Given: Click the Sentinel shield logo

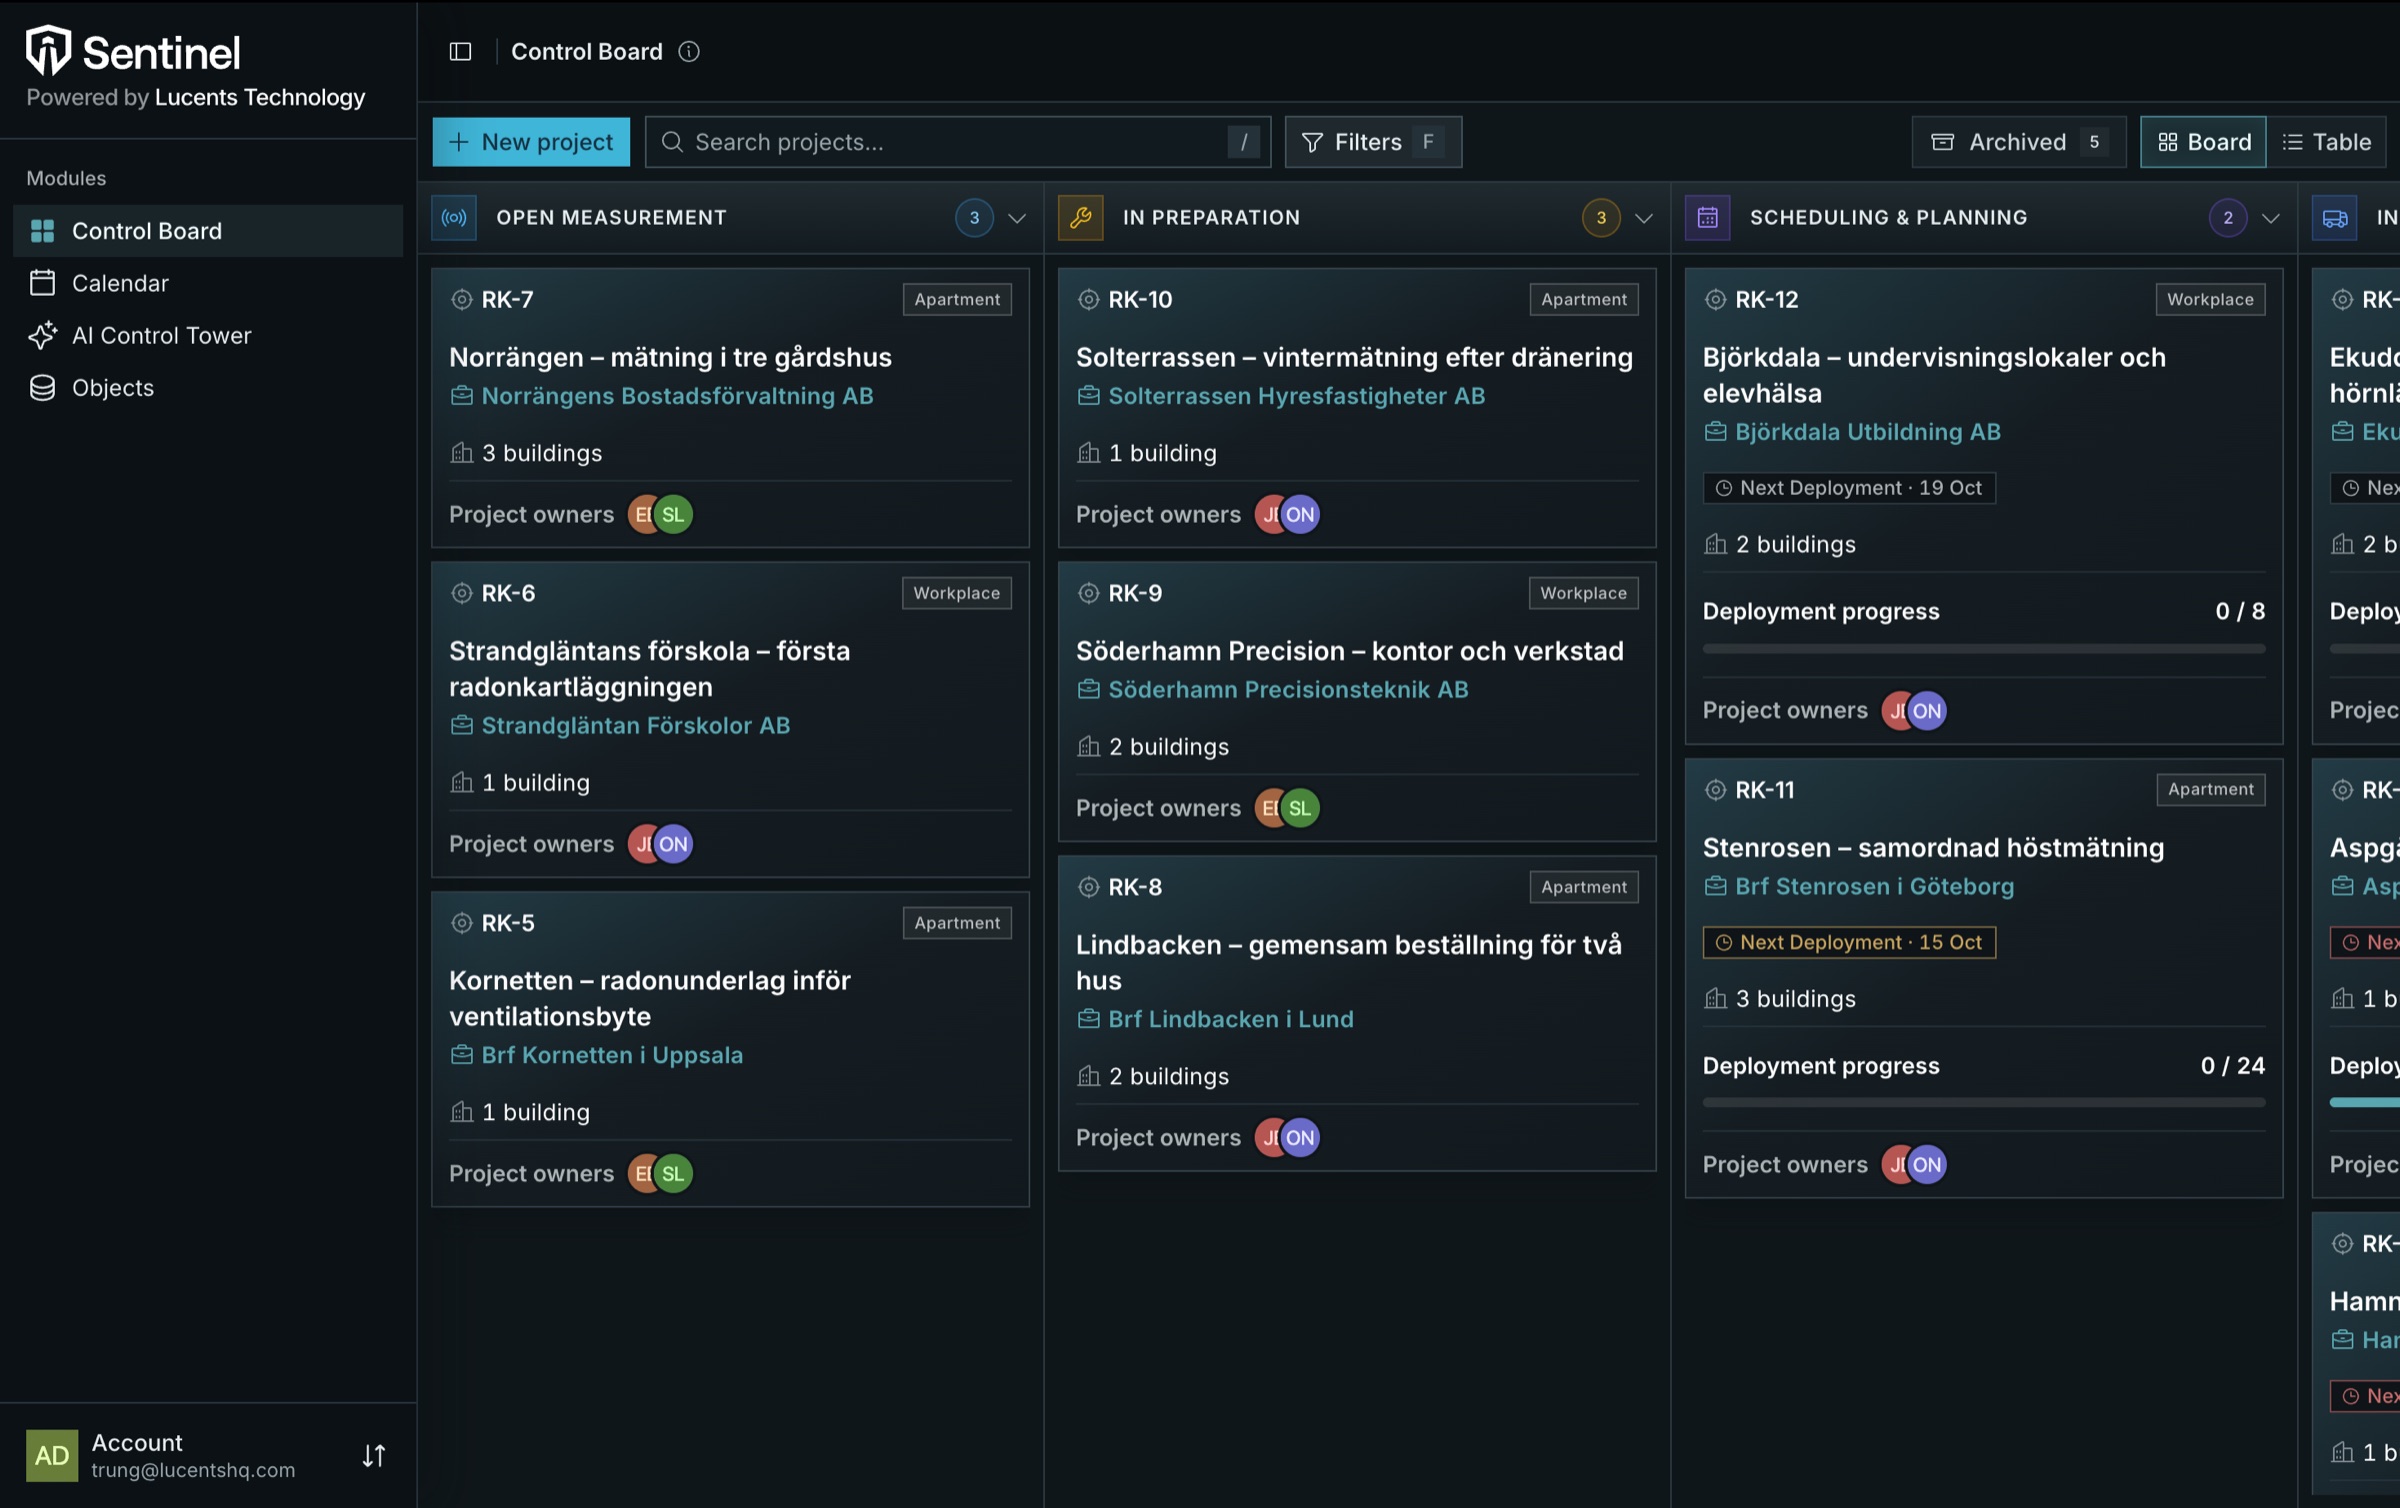Looking at the screenshot, I should point(48,50).
